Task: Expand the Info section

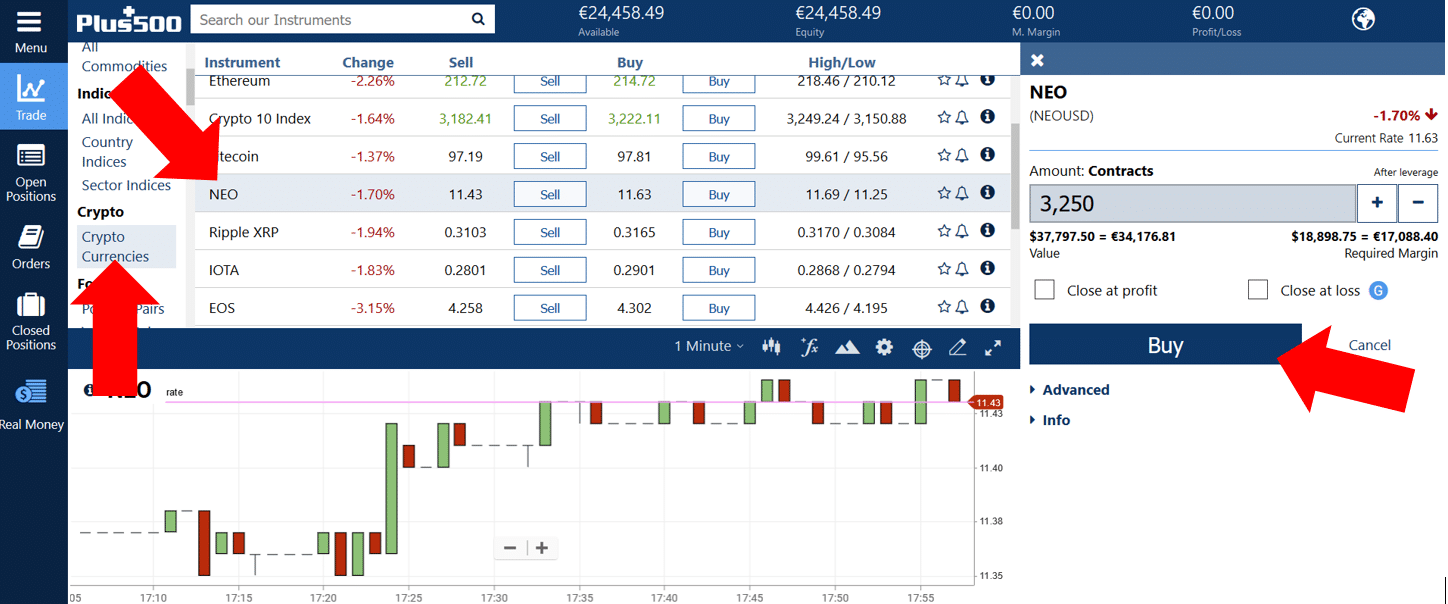Action: [1055, 420]
